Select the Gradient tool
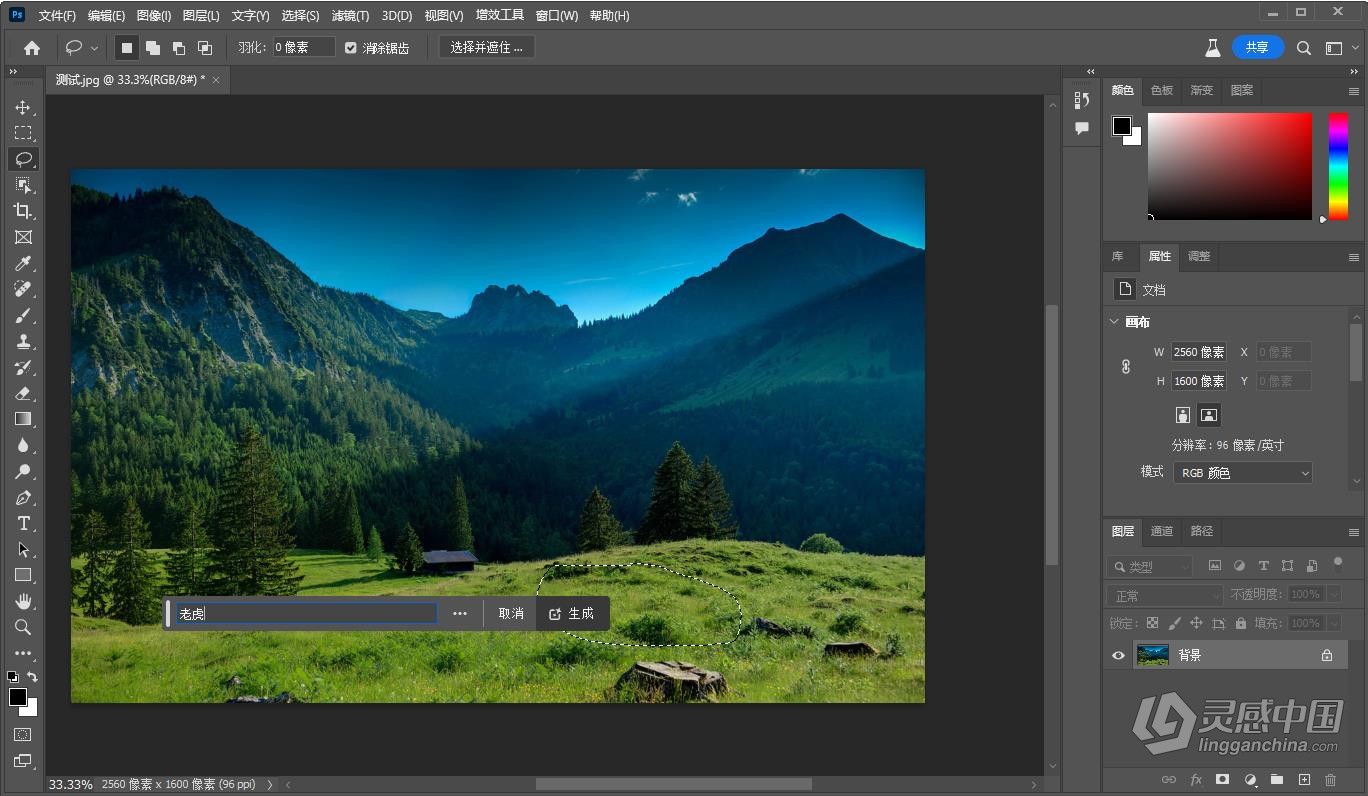The height and width of the screenshot is (796, 1368). tap(23, 419)
